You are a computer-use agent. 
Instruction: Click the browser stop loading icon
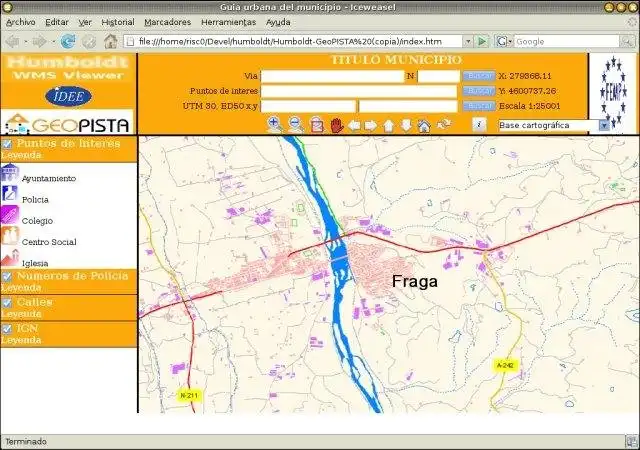point(89,41)
